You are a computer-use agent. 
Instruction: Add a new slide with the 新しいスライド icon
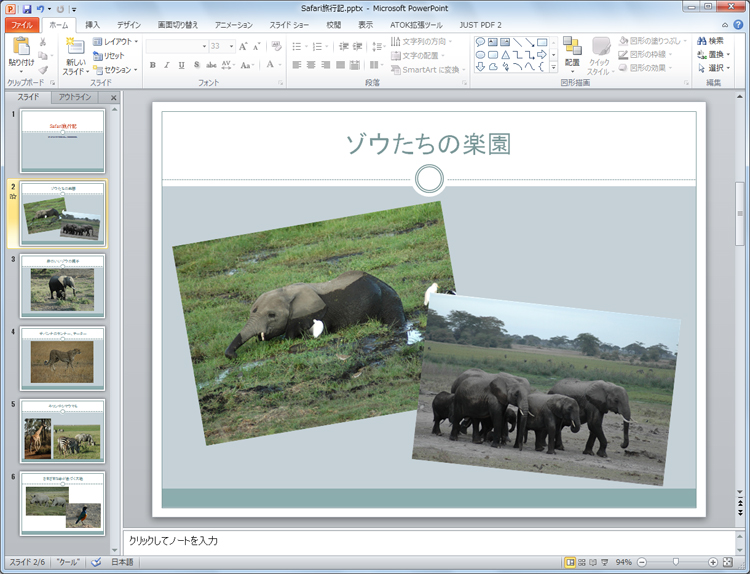coord(75,46)
